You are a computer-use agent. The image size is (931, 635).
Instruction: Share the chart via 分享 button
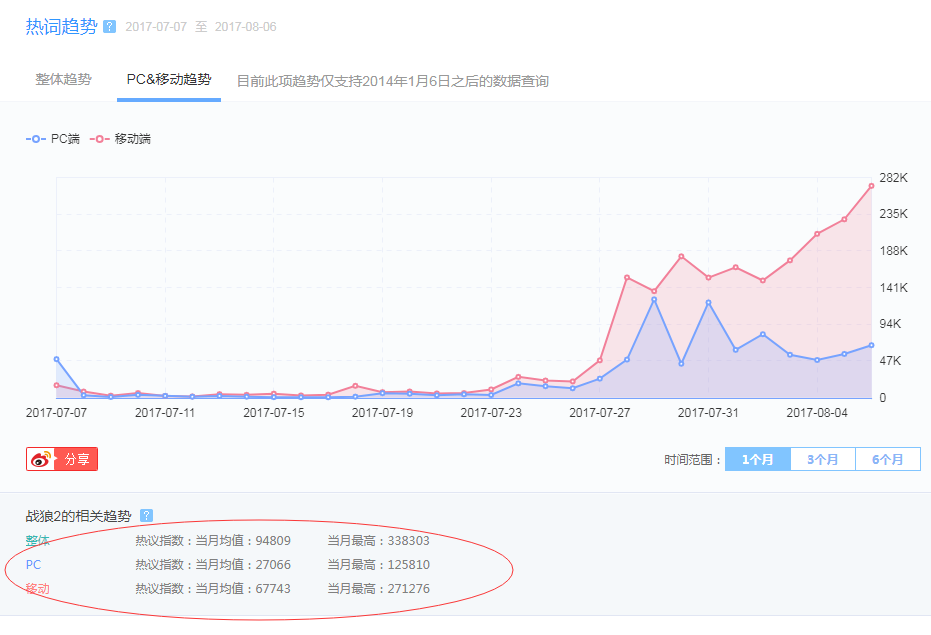(62, 459)
